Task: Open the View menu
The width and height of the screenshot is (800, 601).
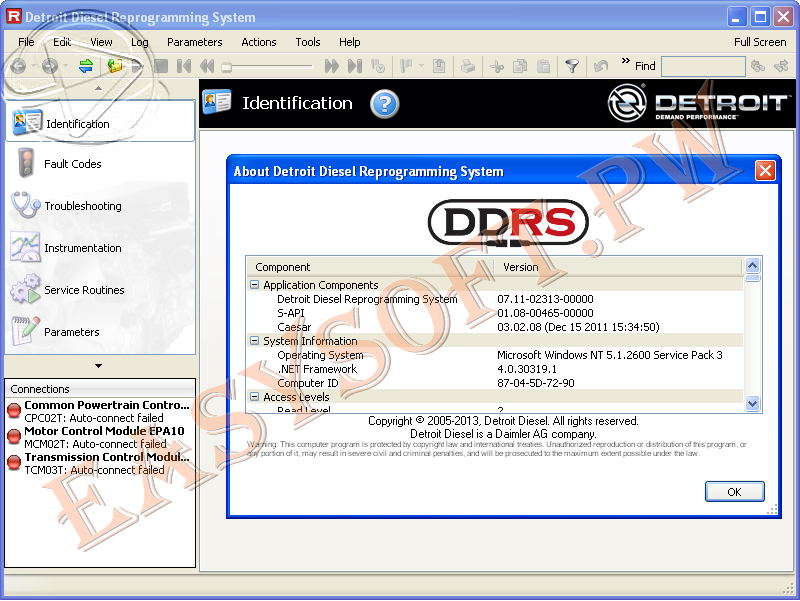Action: click(x=101, y=42)
